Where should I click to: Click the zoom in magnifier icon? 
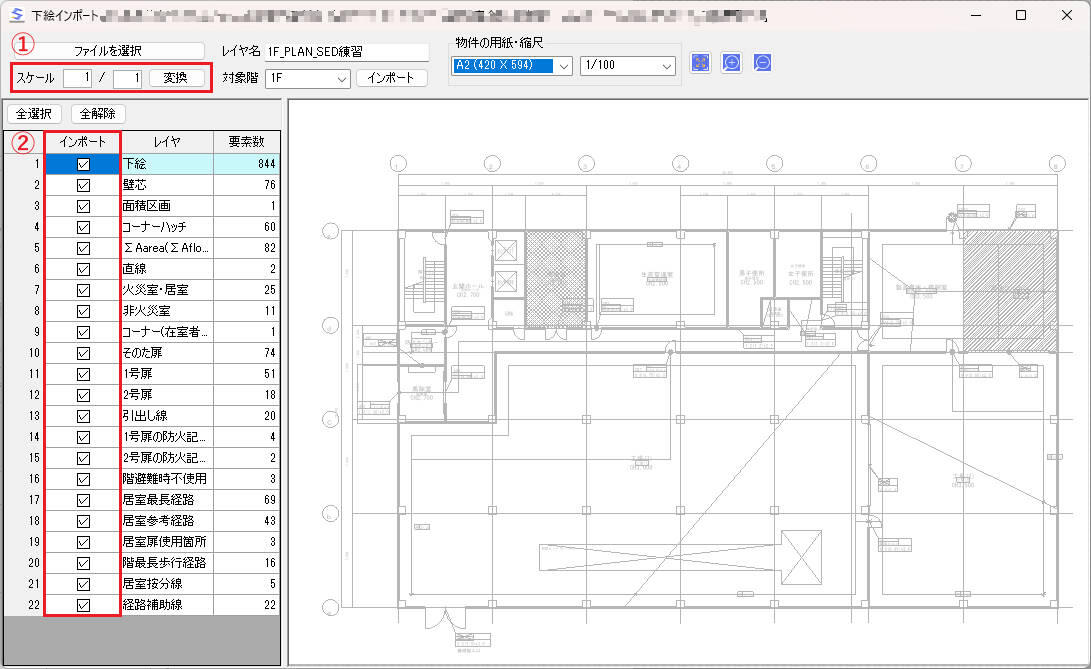(731, 63)
